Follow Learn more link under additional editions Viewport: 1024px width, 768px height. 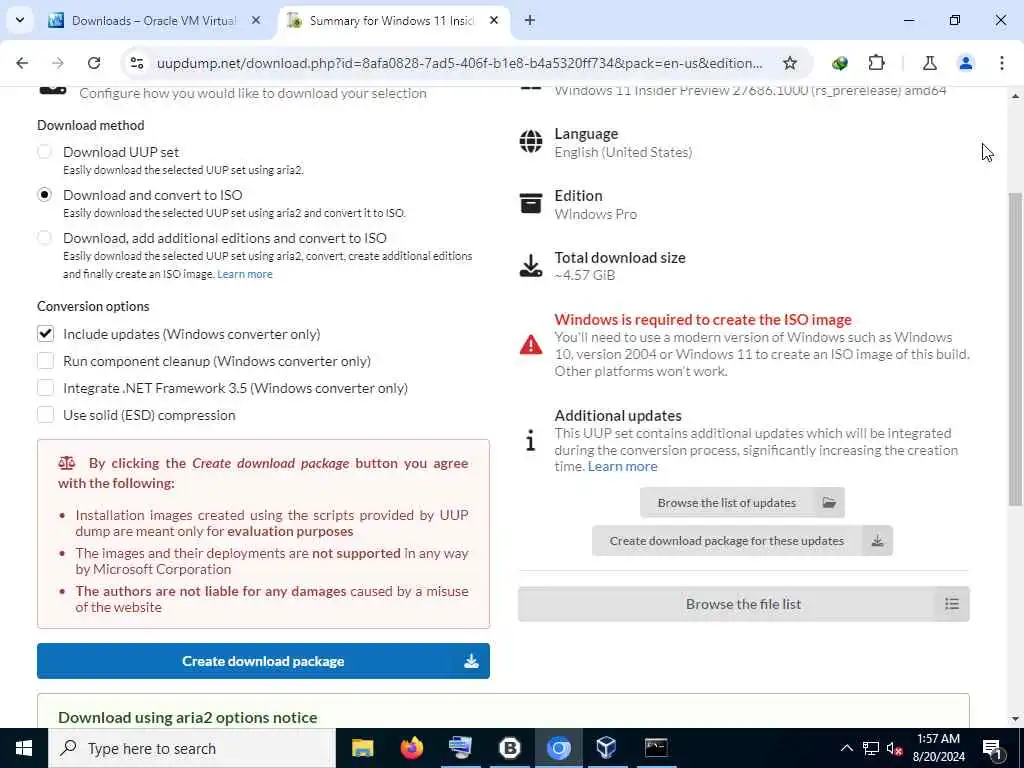(244, 274)
